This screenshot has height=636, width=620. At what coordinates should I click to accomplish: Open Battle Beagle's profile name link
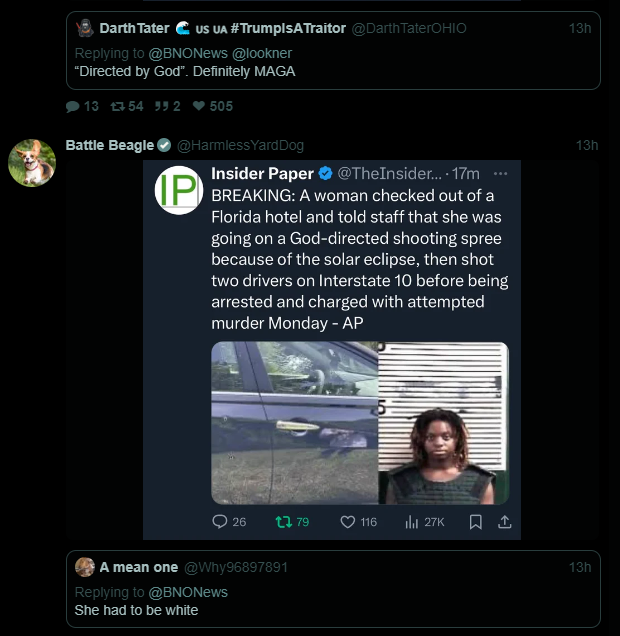point(110,145)
